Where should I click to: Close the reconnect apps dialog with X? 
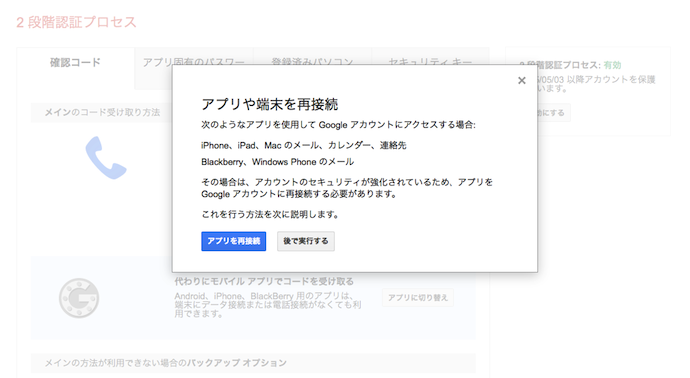coord(521,81)
